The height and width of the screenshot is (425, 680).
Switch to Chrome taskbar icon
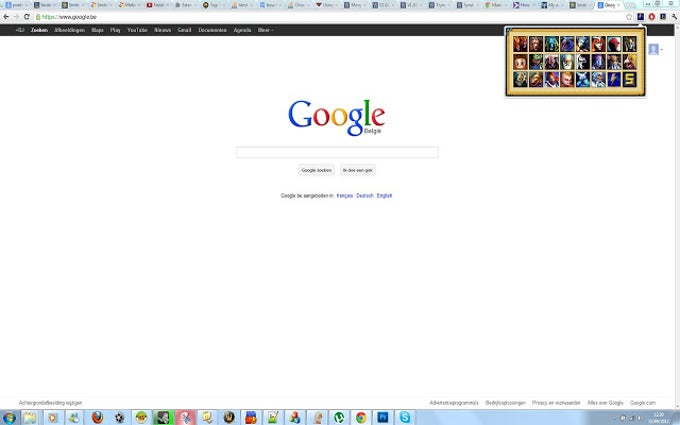tap(361, 418)
